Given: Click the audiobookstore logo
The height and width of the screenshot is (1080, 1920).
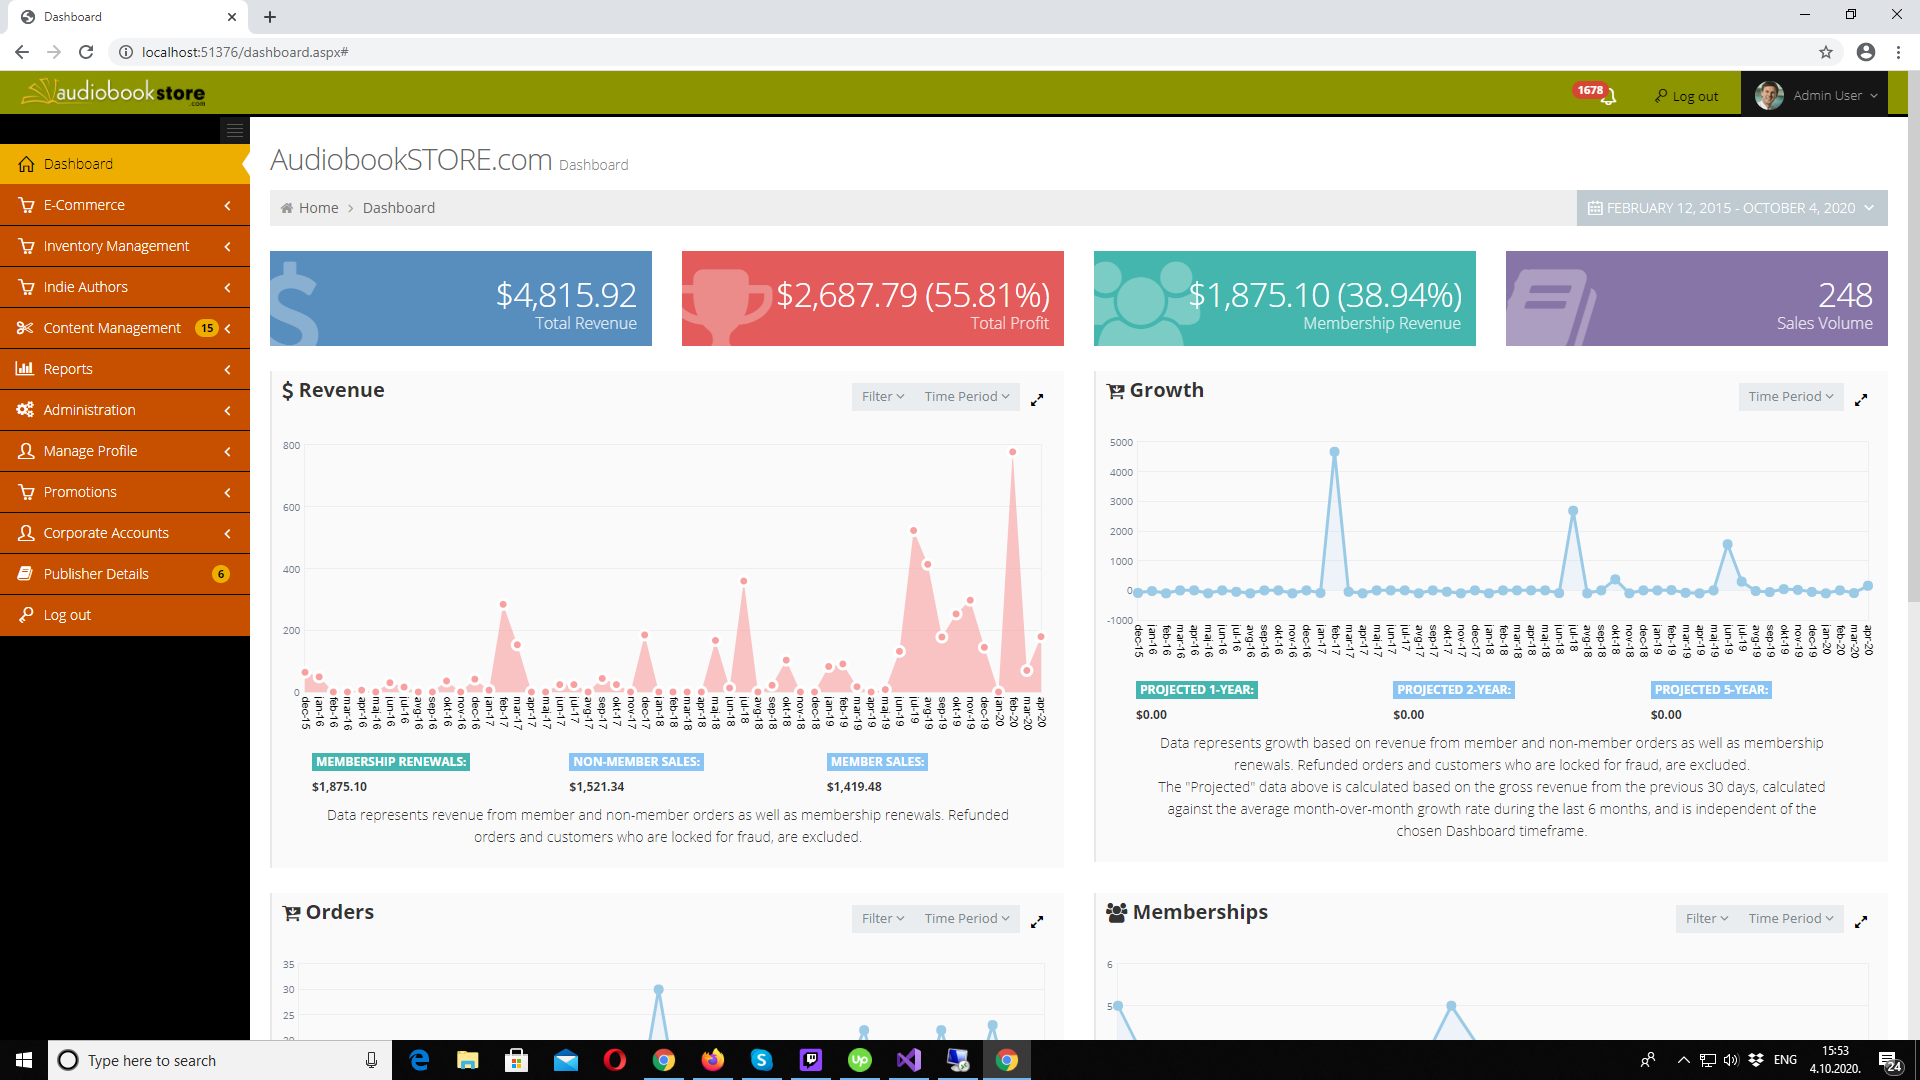Looking at the screenshot, I should point(114,92).
